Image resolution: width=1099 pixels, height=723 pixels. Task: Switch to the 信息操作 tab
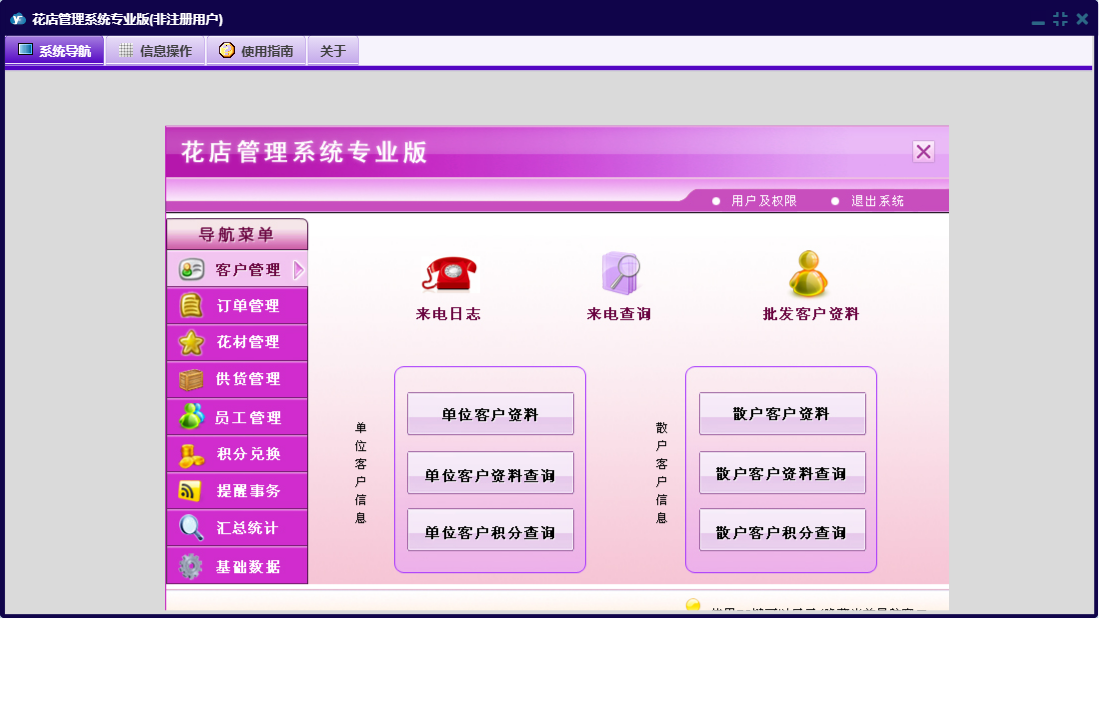tap(156, 50)
